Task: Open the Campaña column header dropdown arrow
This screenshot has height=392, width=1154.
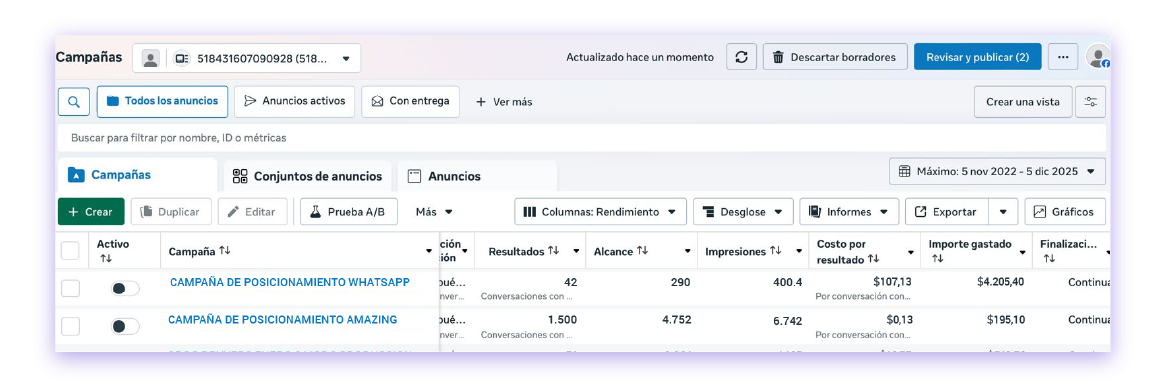Action: point(429,252)
